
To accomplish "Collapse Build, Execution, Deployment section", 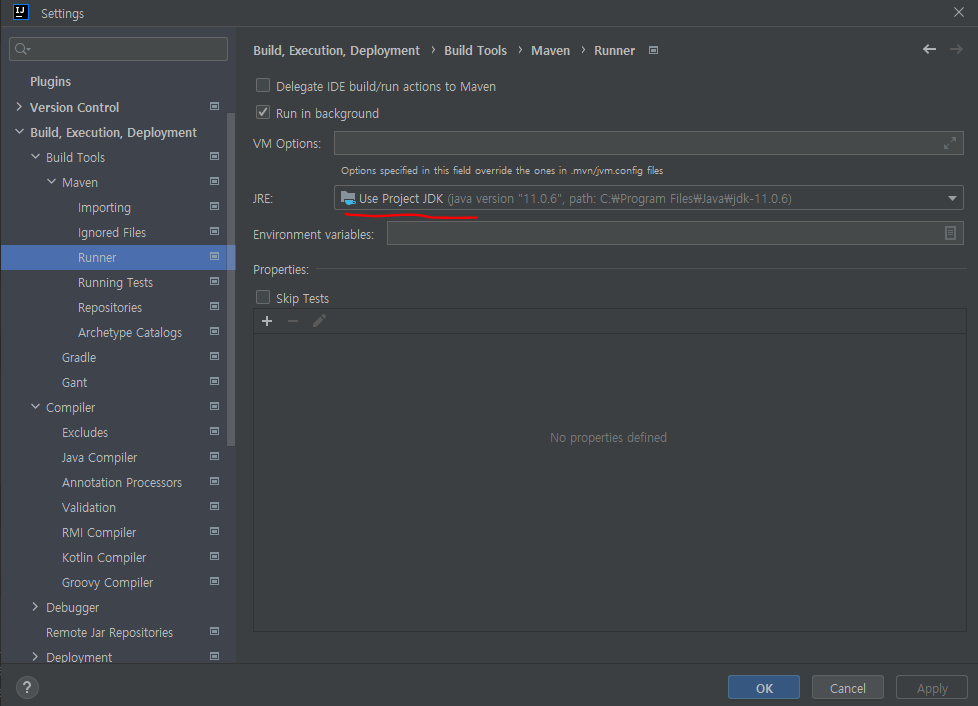I will (19, 132).
